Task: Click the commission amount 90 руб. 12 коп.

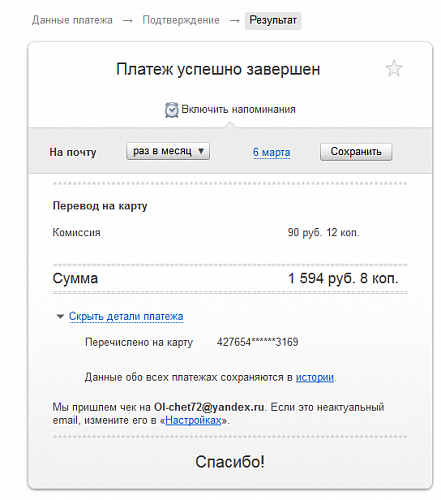Action: click(x=323, y=232)
